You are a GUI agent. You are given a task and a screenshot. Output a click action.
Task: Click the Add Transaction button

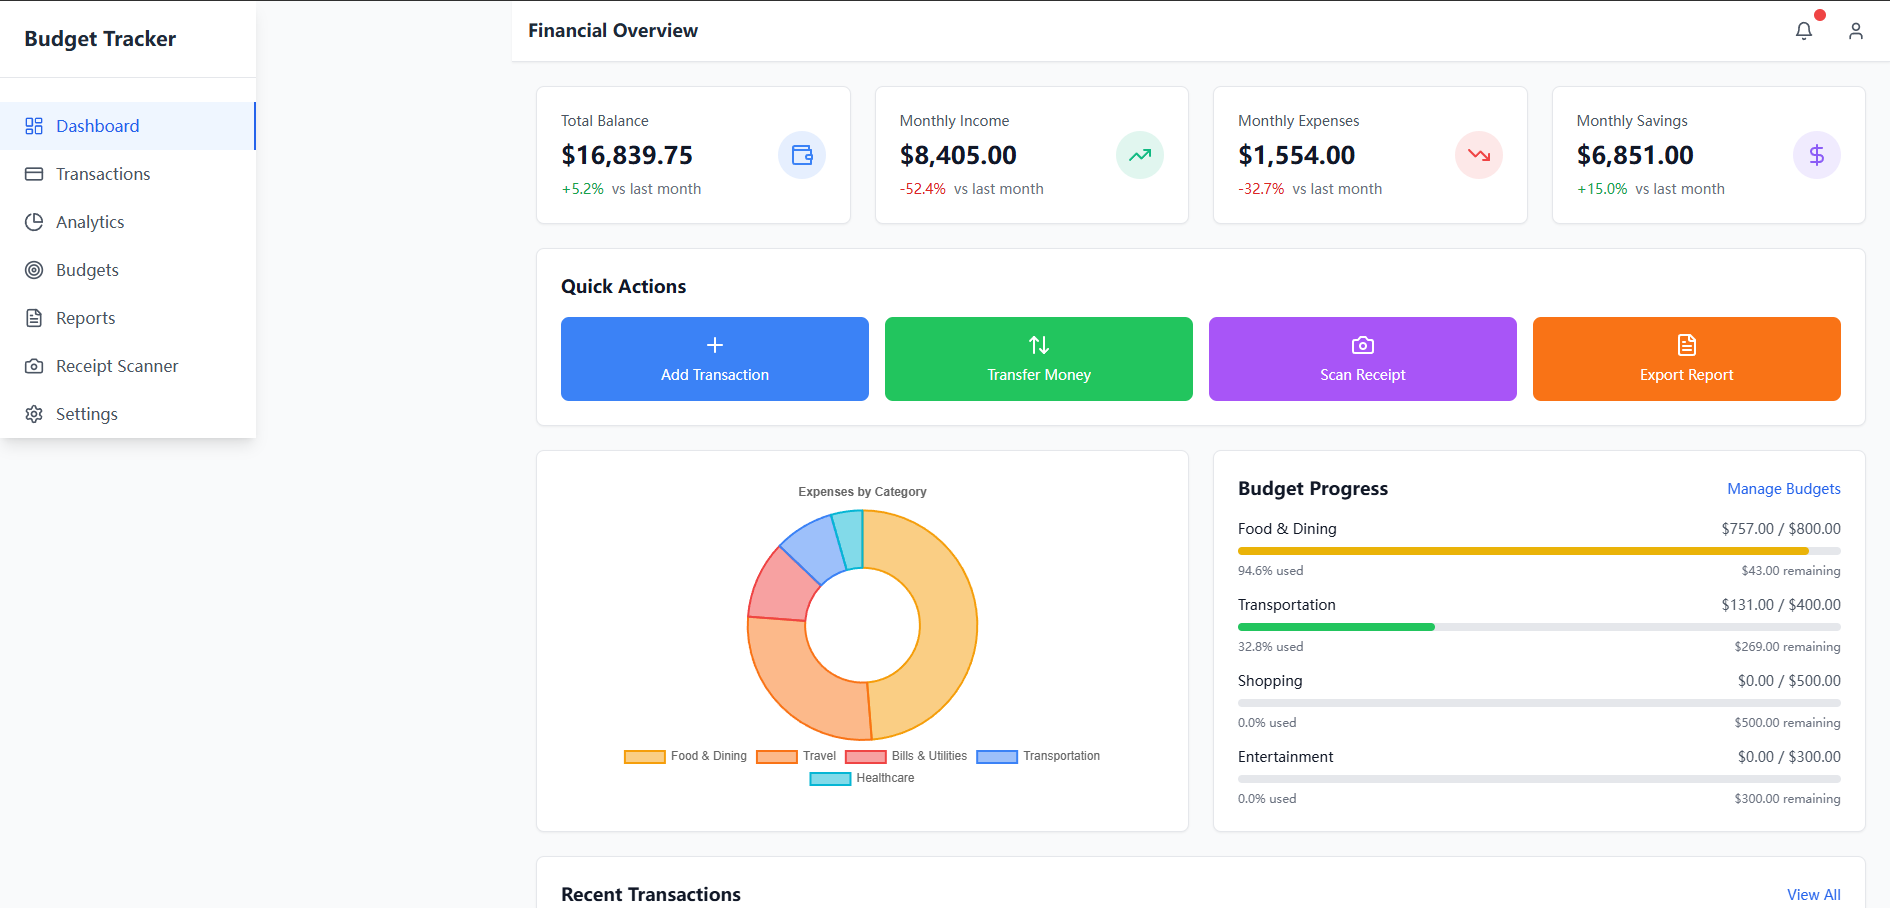point(714,359)
